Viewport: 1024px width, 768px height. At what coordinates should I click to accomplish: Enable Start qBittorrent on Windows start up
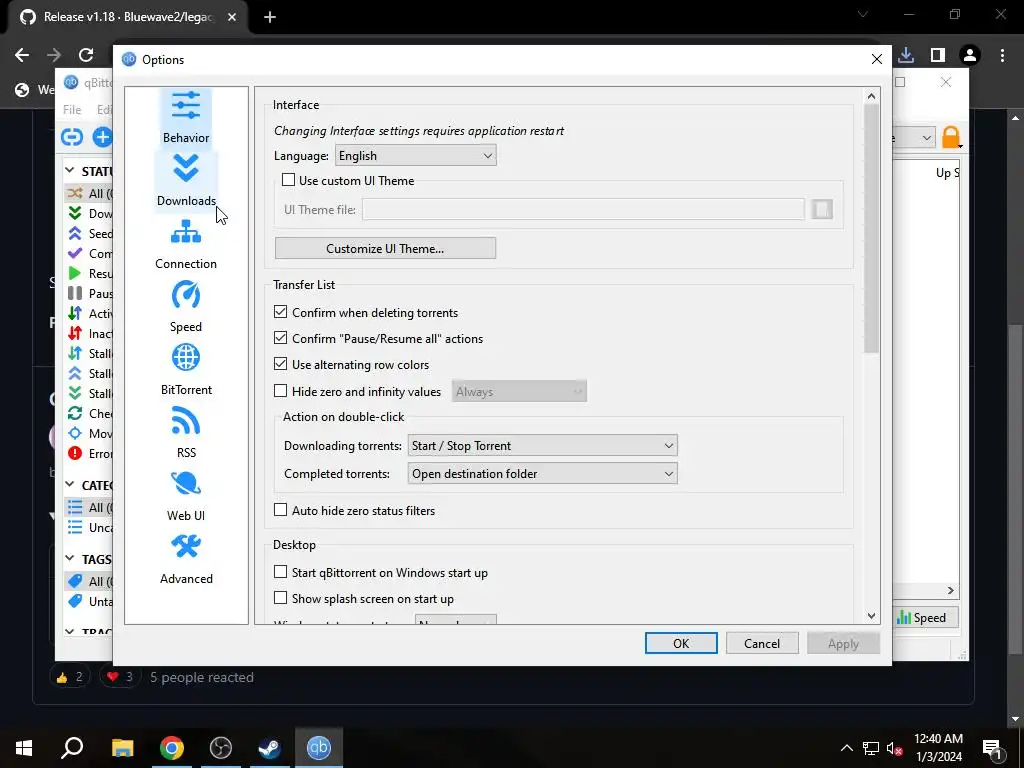point(280,571)
